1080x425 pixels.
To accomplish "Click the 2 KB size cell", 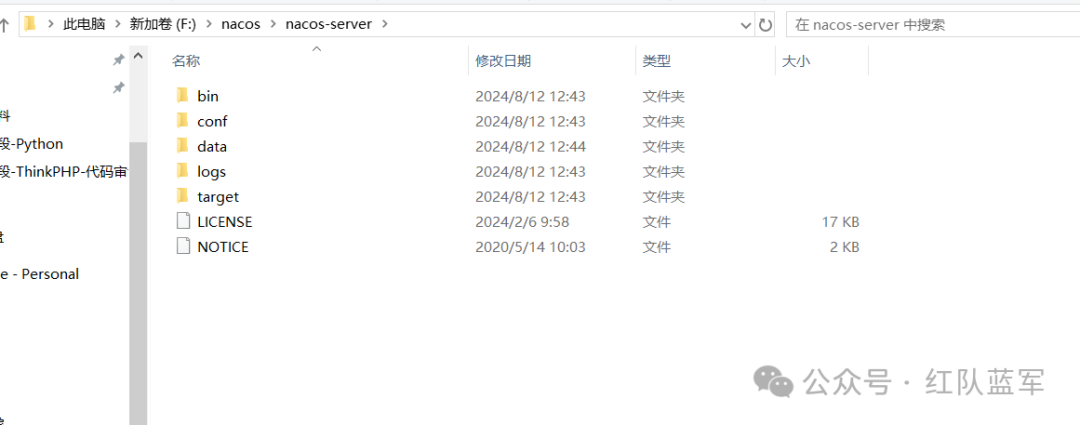I will (844, 247).
